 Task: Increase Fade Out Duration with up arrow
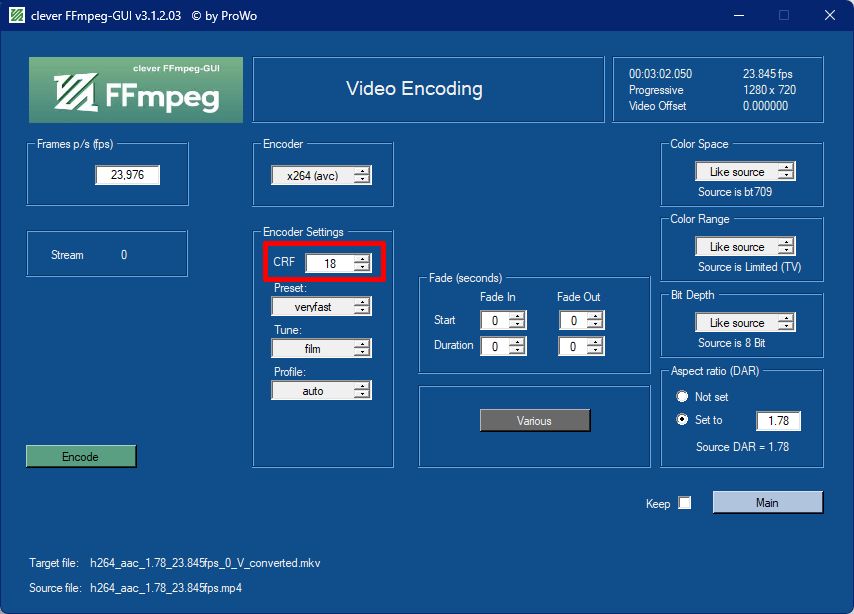click(596, 342)
